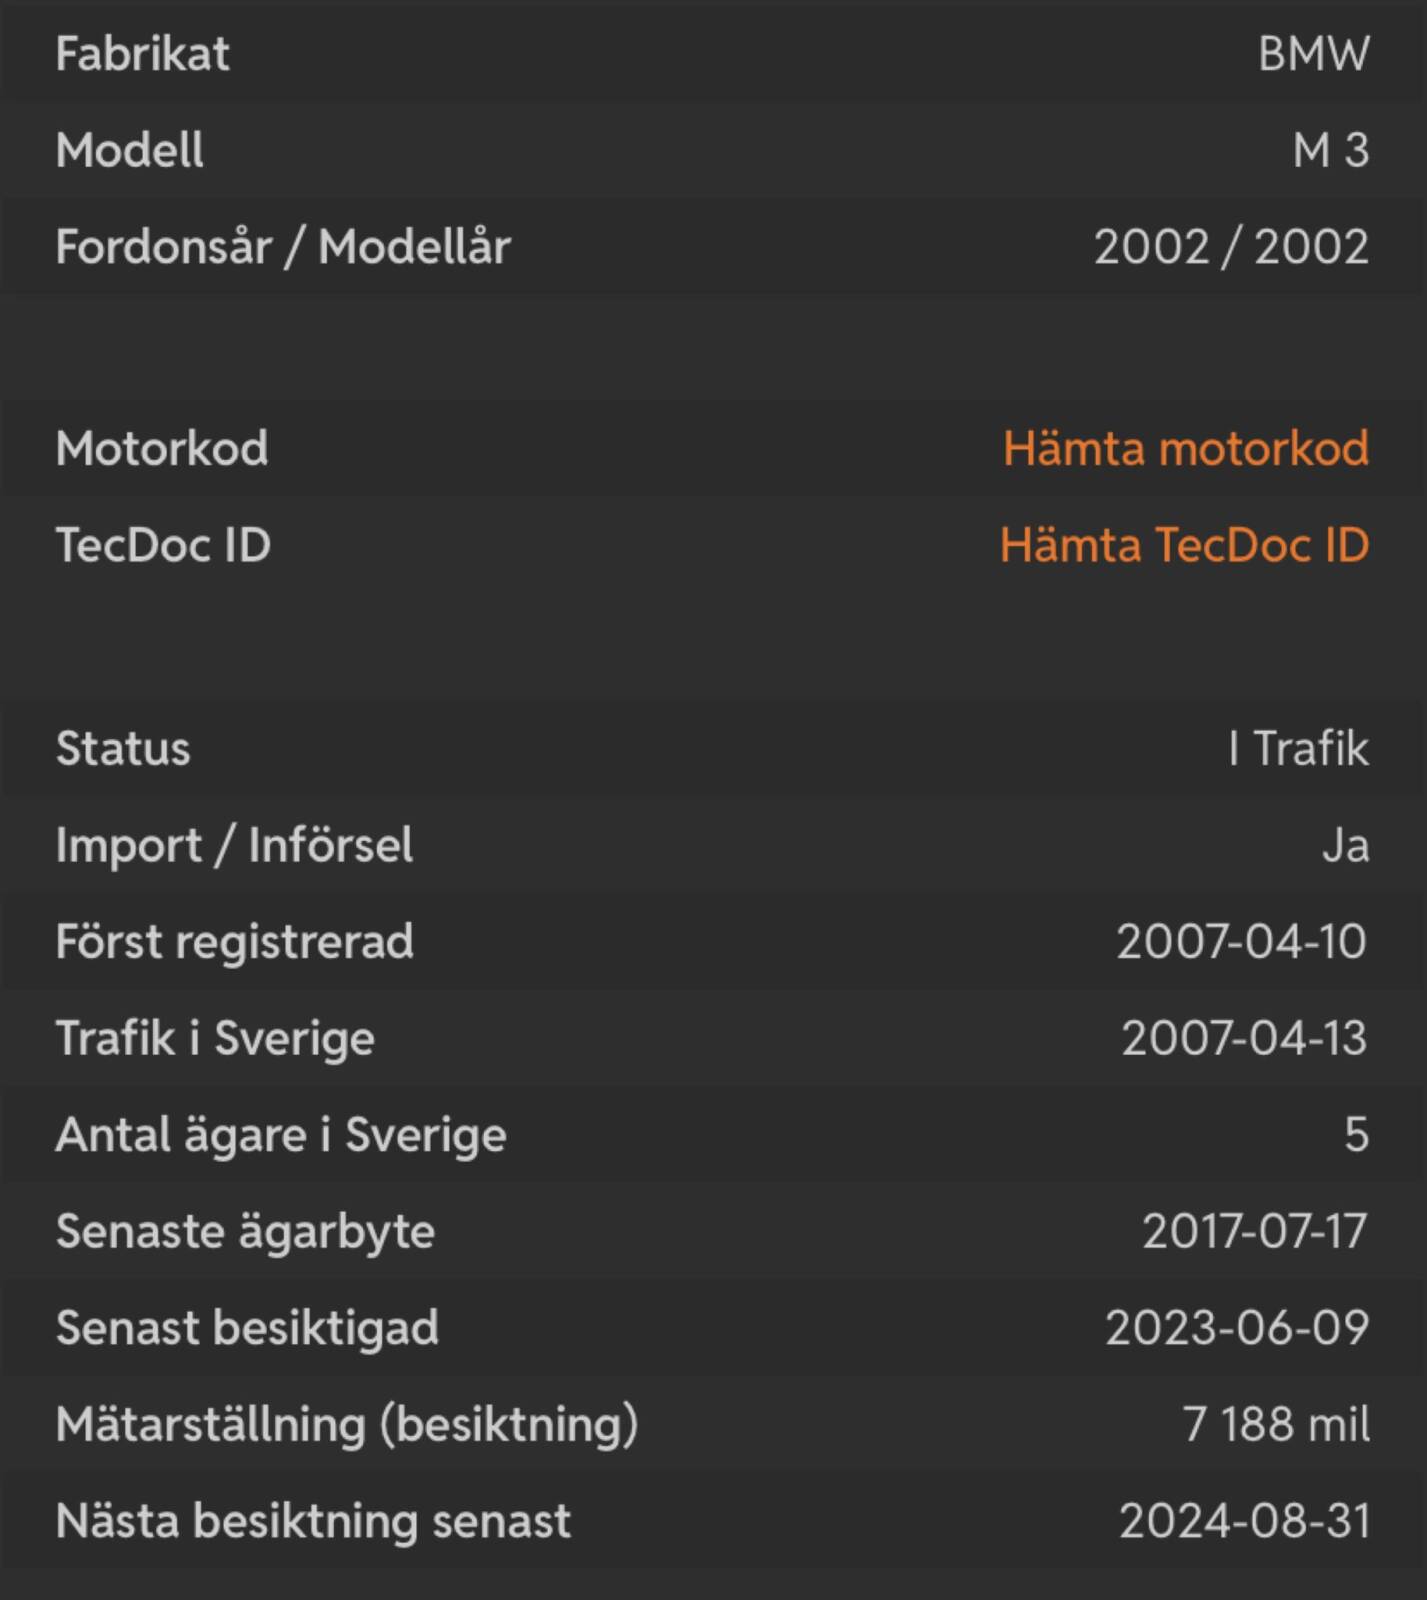This screenshot has width=1427, height=1600.
Task: Select the Motorkod label
Action: [x=162, y=448]
